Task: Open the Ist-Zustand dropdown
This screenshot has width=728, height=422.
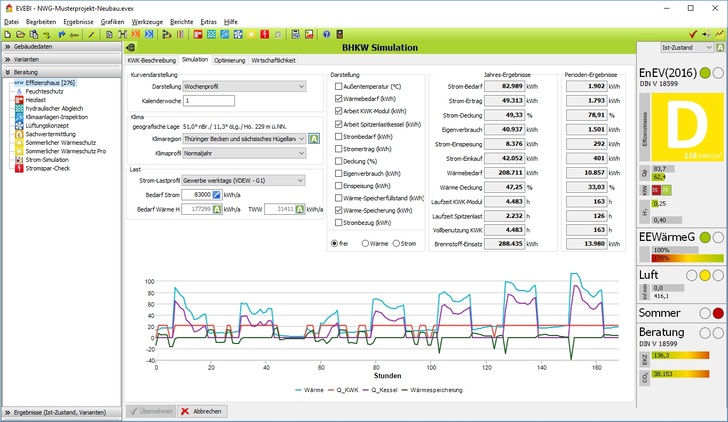Action: point(687,47)
